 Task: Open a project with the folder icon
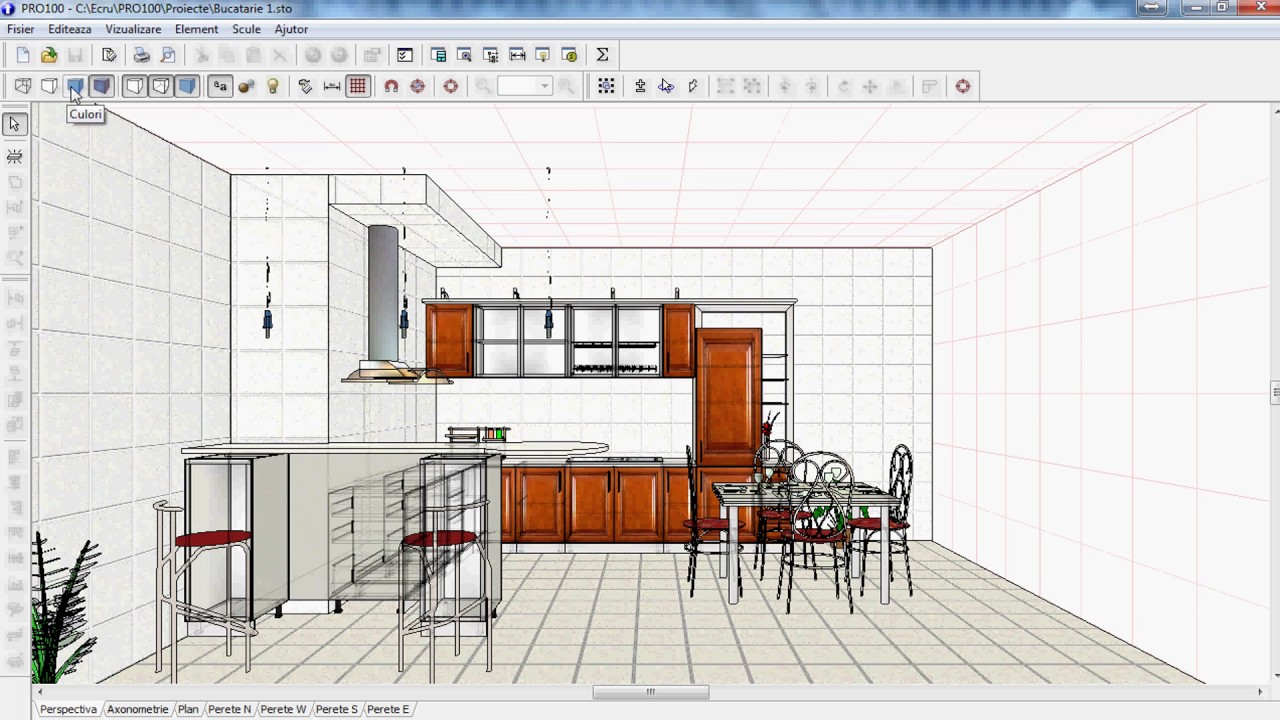tap(49, 55)
